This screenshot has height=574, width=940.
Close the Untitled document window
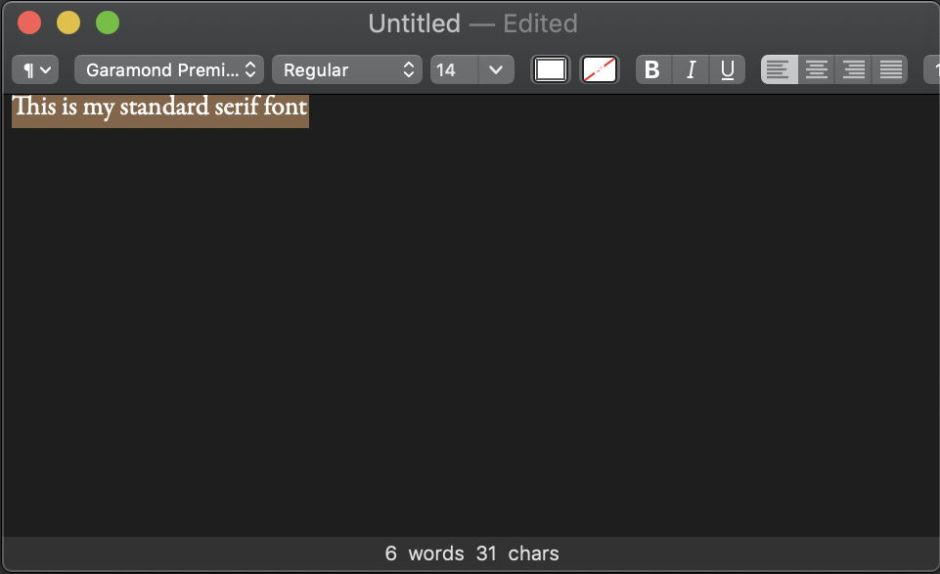click(30, 22)
